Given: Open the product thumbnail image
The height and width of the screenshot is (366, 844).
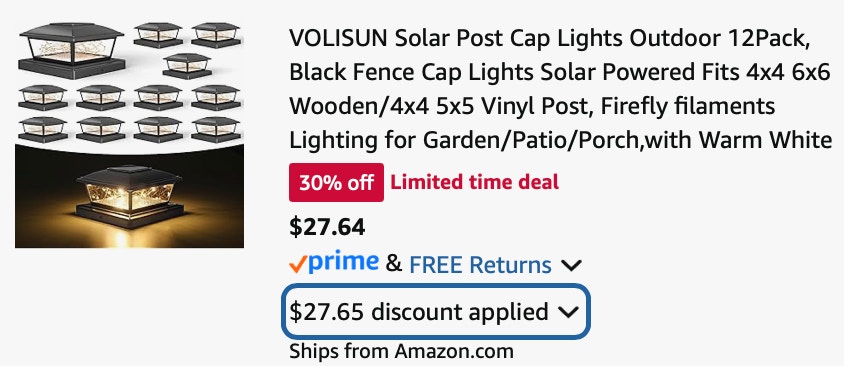Looking at the screenshot, I should (x=129, y=135).
